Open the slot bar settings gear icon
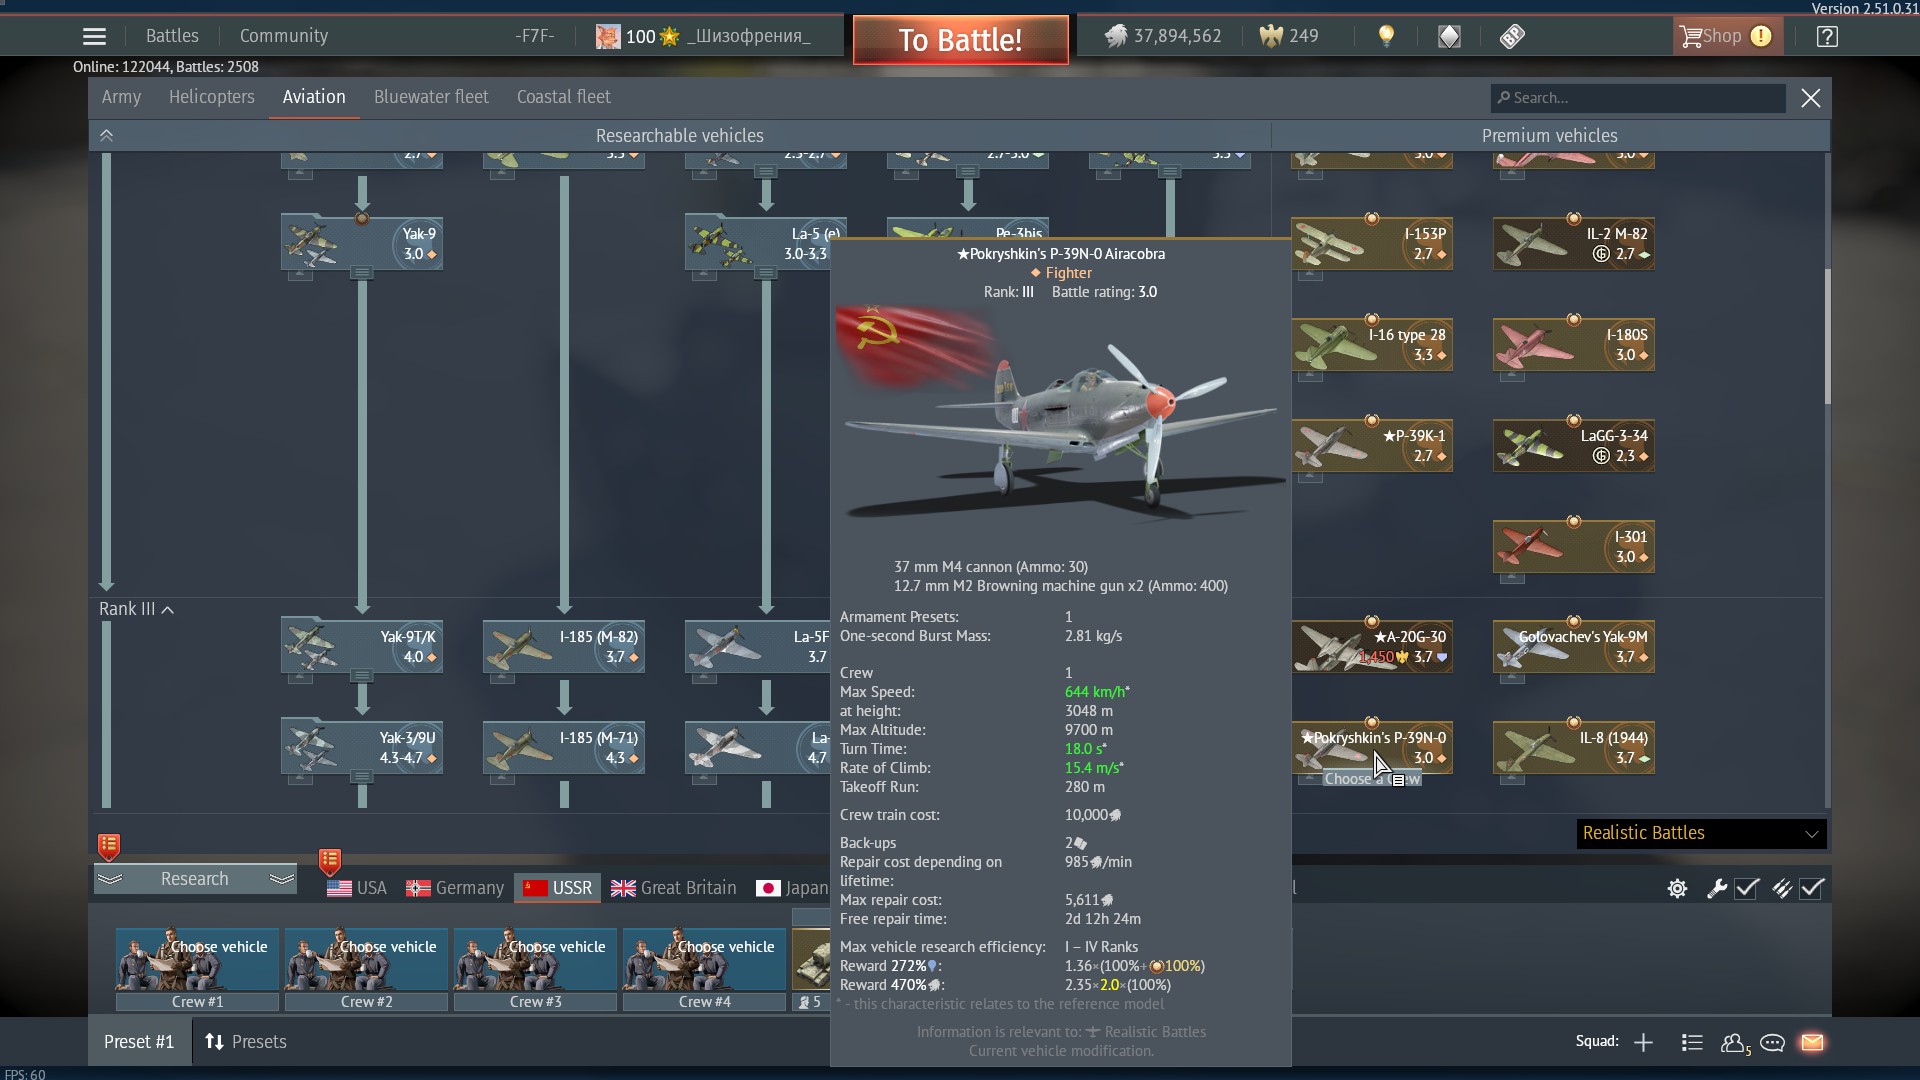This screenshot has height=1080, width=1920. tap(1677, 888)
